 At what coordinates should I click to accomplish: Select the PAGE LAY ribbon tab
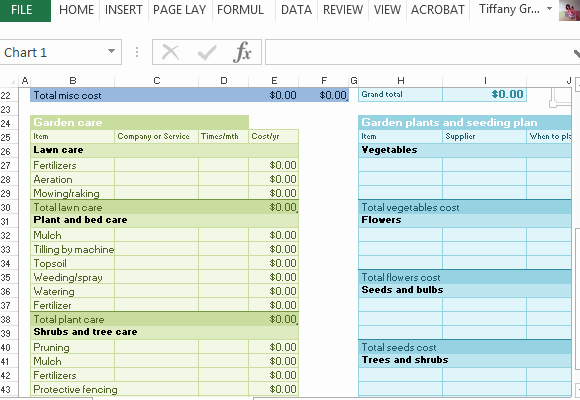[x=179, y=10]
